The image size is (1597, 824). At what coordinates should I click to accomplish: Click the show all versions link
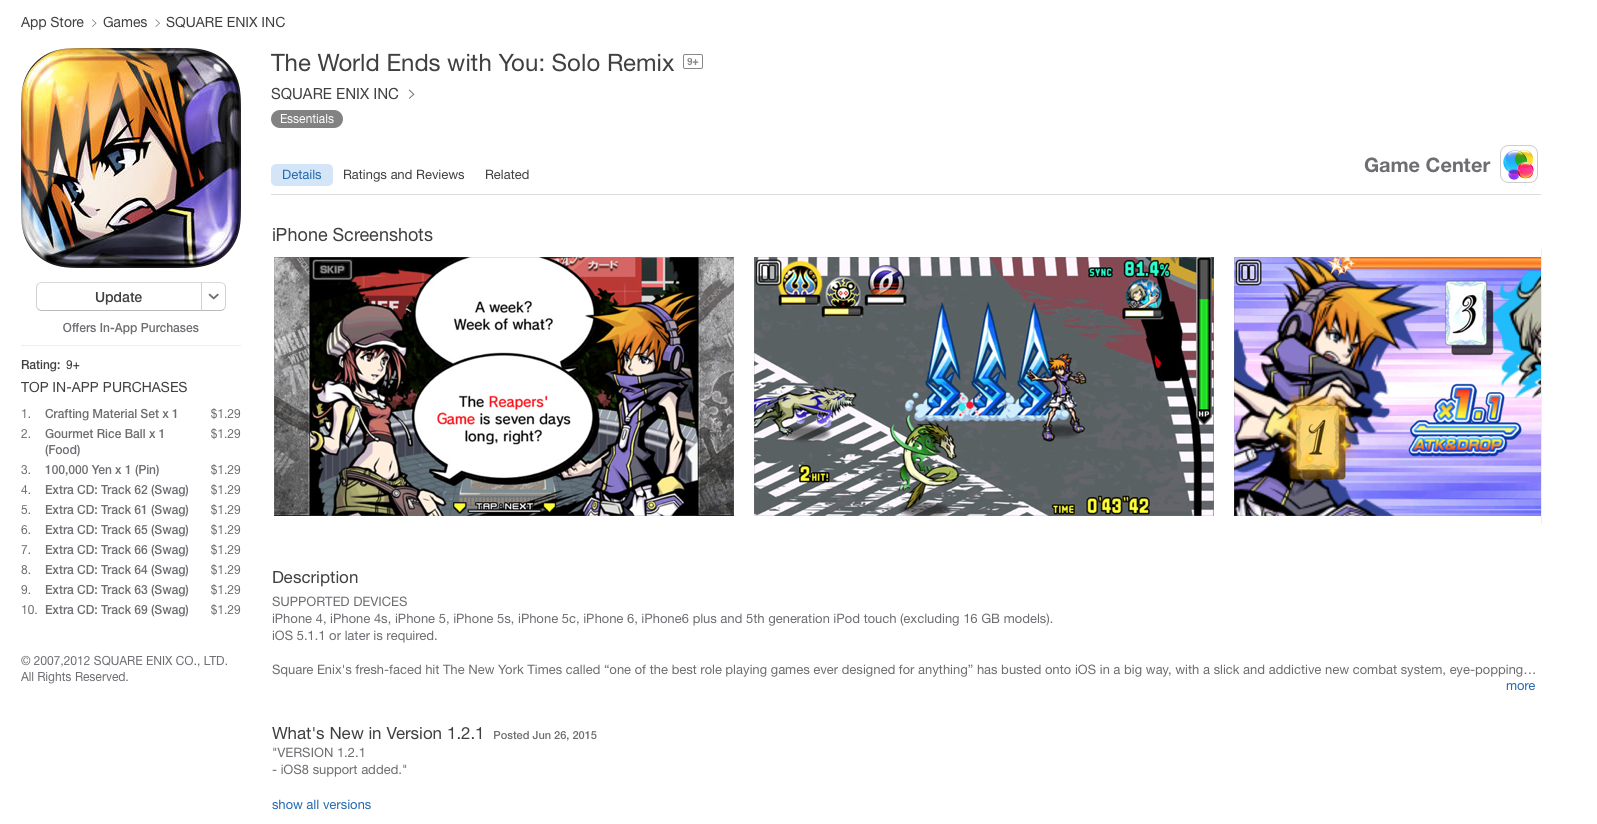[x=321, y=805]
